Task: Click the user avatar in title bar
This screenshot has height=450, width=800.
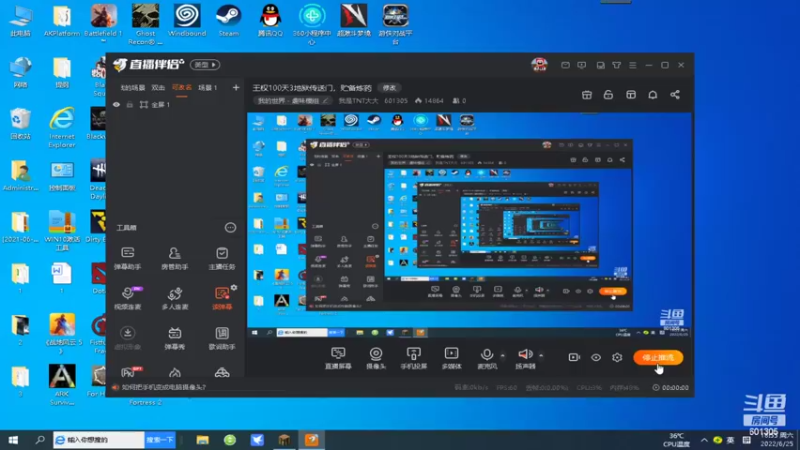Action: [x=539, y=65]
